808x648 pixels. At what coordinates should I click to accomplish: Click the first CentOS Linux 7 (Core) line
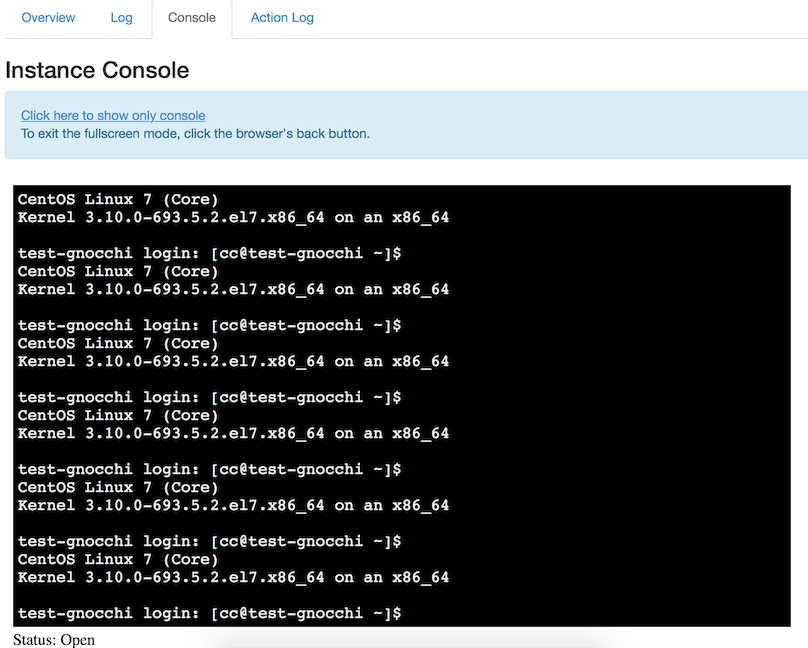coord(118,199)
